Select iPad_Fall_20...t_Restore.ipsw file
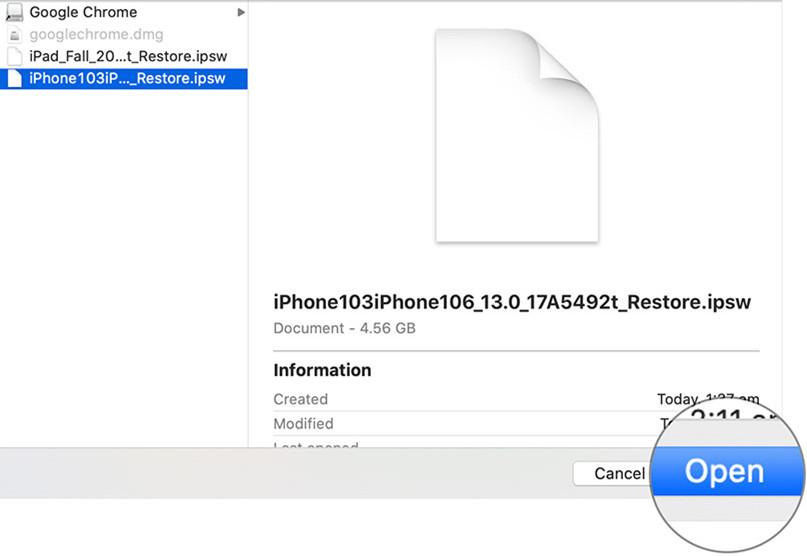This screenshot has width=807, height=556. 124,56
